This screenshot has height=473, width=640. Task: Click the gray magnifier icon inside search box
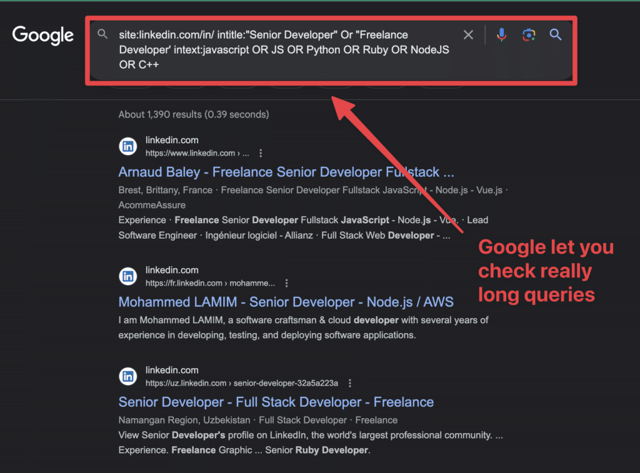click(x=102, y=34)
